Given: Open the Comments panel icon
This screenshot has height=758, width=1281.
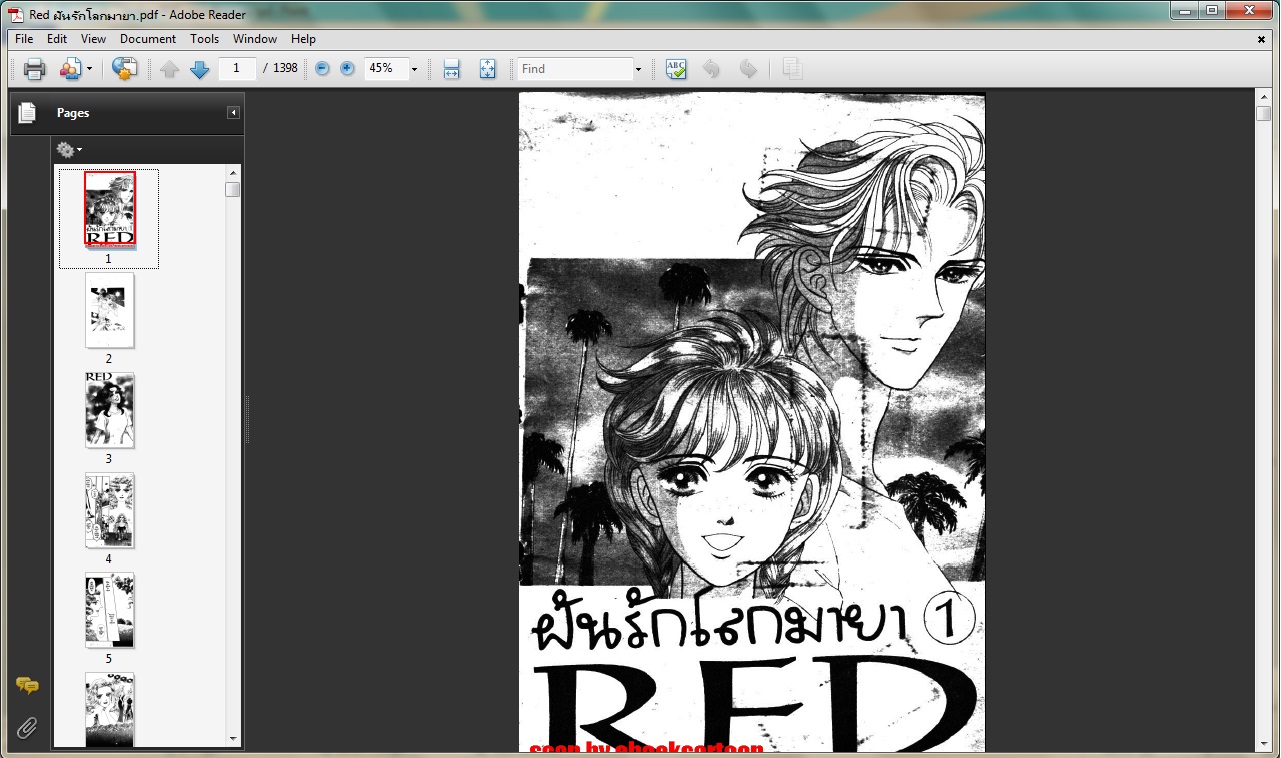Looking at the screenshot, I should (x=27, y=686).
